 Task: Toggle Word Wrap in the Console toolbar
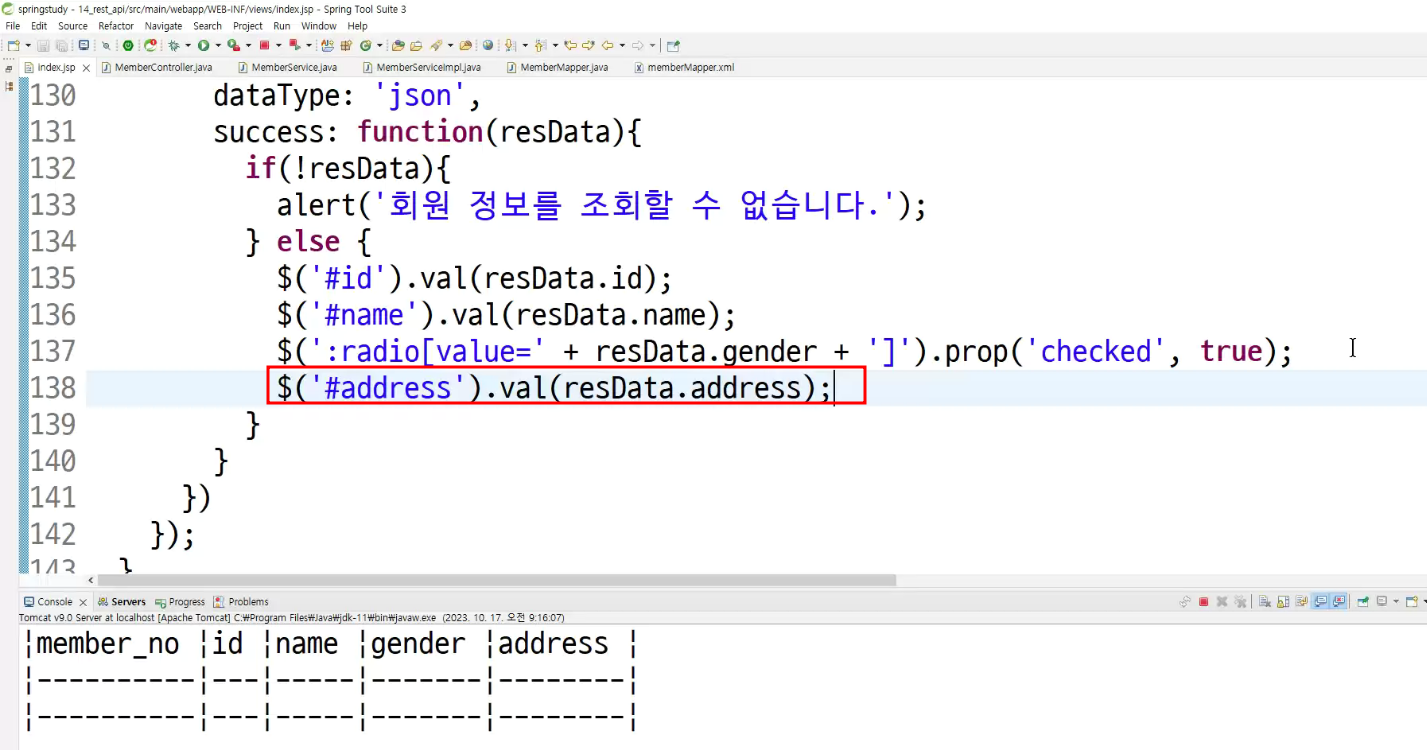pos(1301,602)
